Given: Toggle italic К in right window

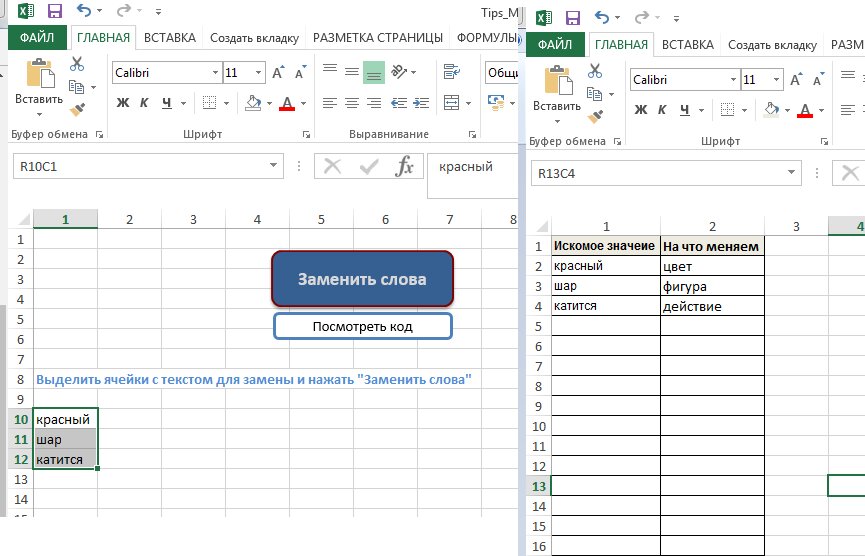Looking at the screenshot, I should coord(662,110).
